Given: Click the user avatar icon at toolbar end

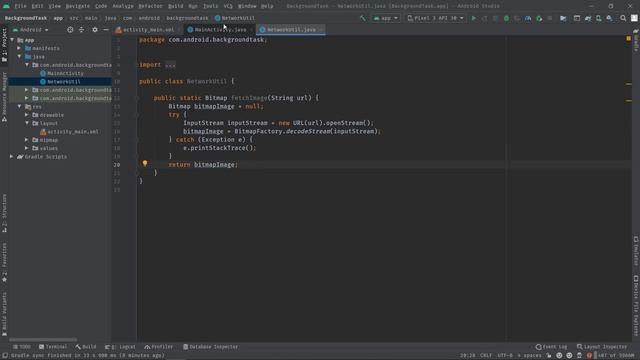Looking at the screenshot, I should tap(634, 18).
